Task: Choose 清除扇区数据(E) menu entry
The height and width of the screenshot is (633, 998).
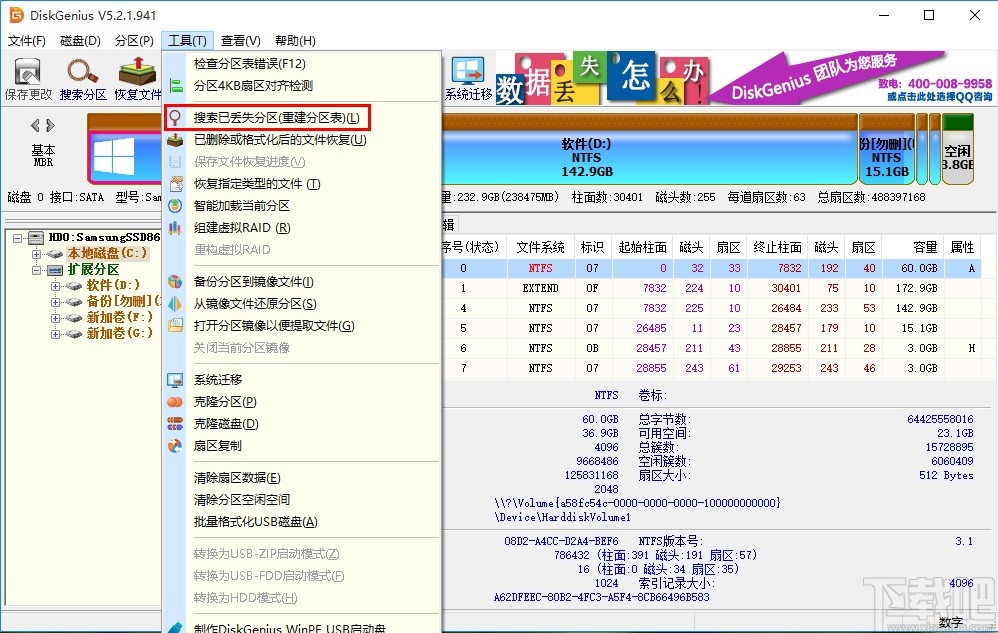Action: coord(237,478)
